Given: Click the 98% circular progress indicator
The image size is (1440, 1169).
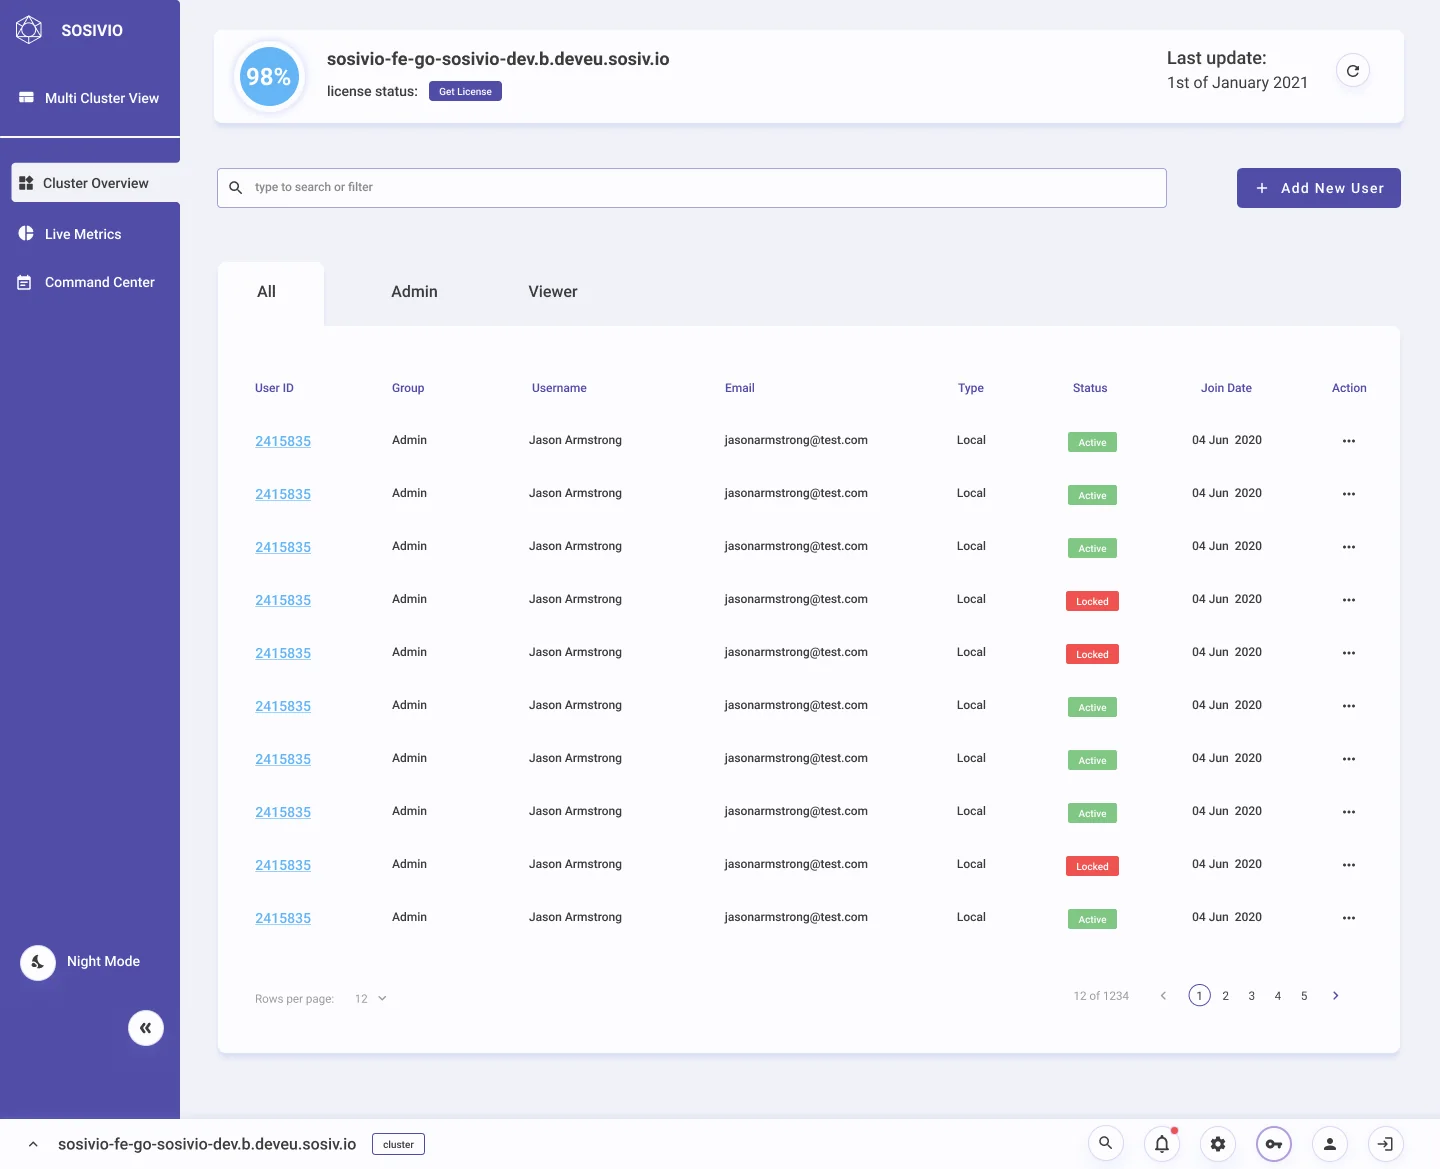Looking at the screenshot, I should 268,77.
